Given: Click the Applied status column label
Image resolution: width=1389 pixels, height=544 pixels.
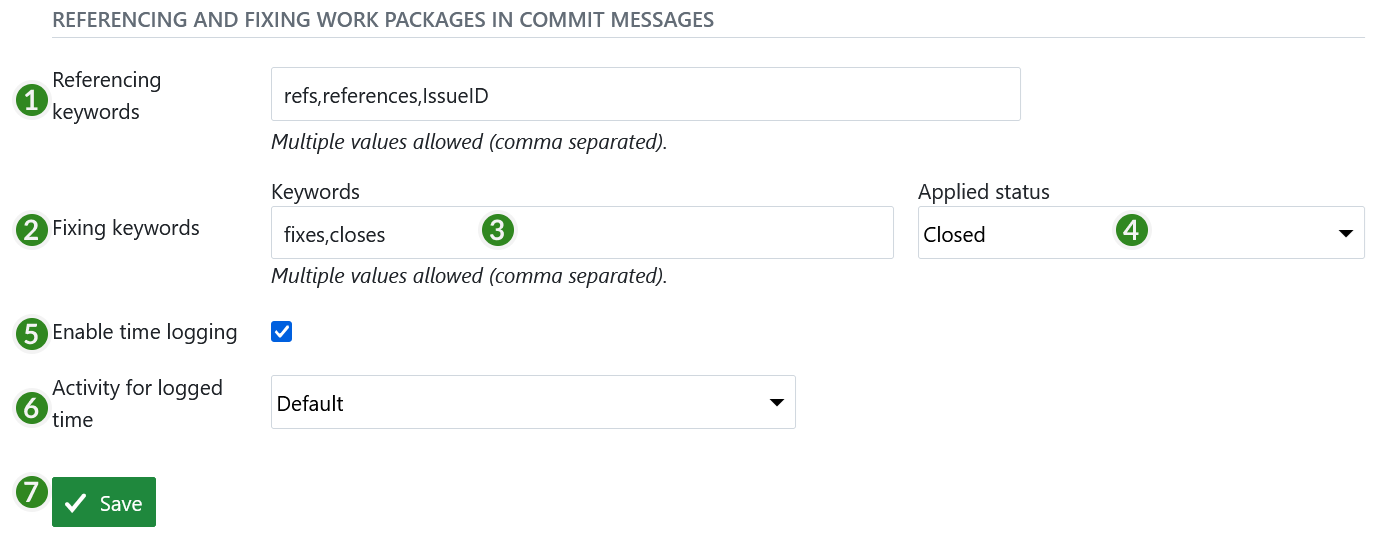Looking at the screenshot, I should tap(984, 191).
